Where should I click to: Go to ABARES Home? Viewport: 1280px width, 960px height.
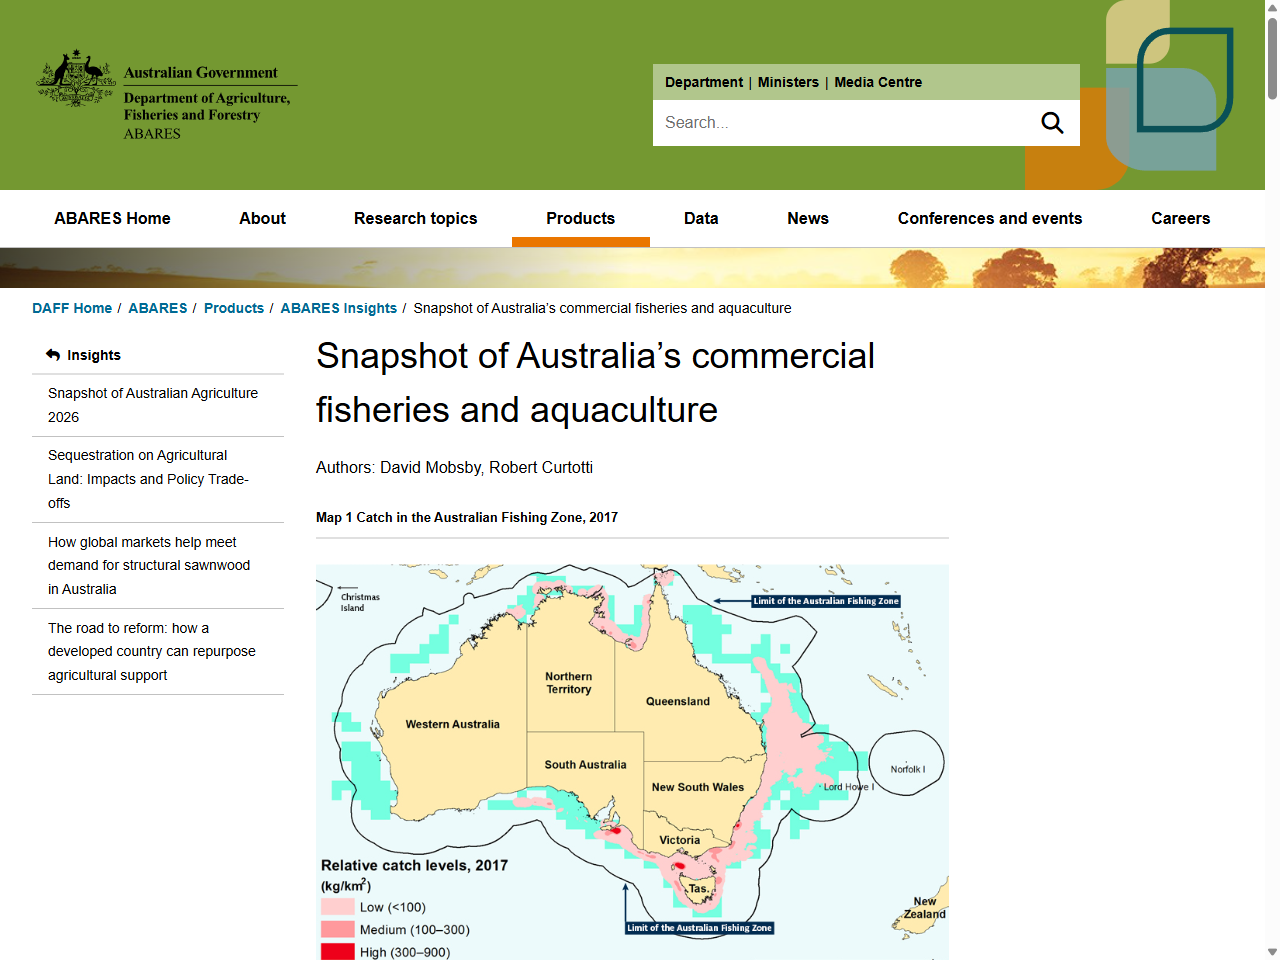coord(112,218)
